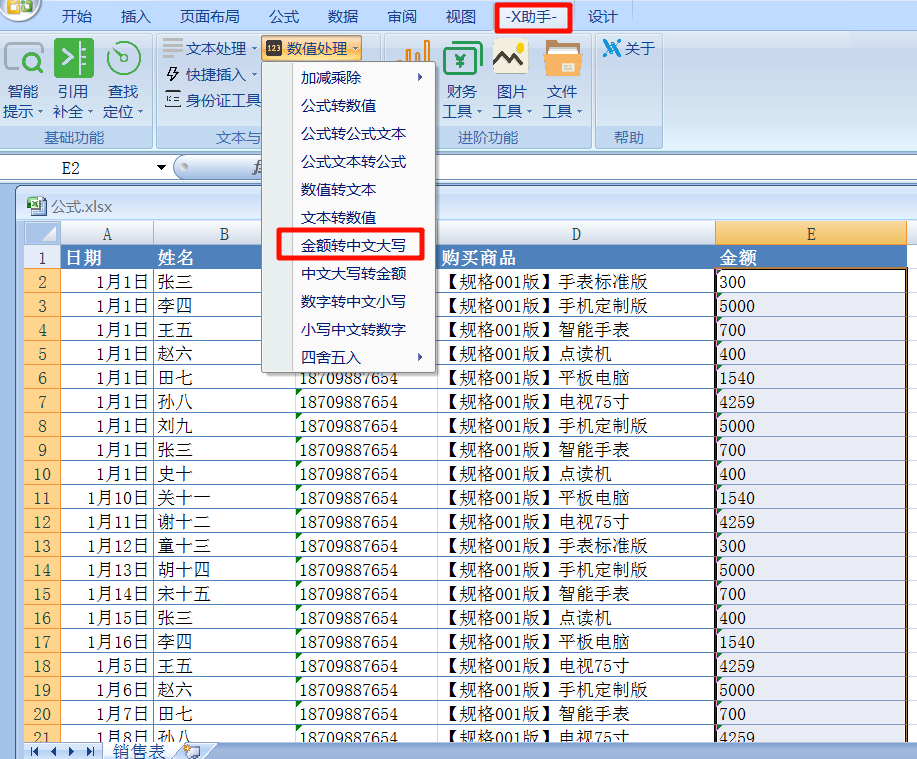Click the name cell 刘九
The height and width of the screenshot is (759, 917).
pos(225,426)
